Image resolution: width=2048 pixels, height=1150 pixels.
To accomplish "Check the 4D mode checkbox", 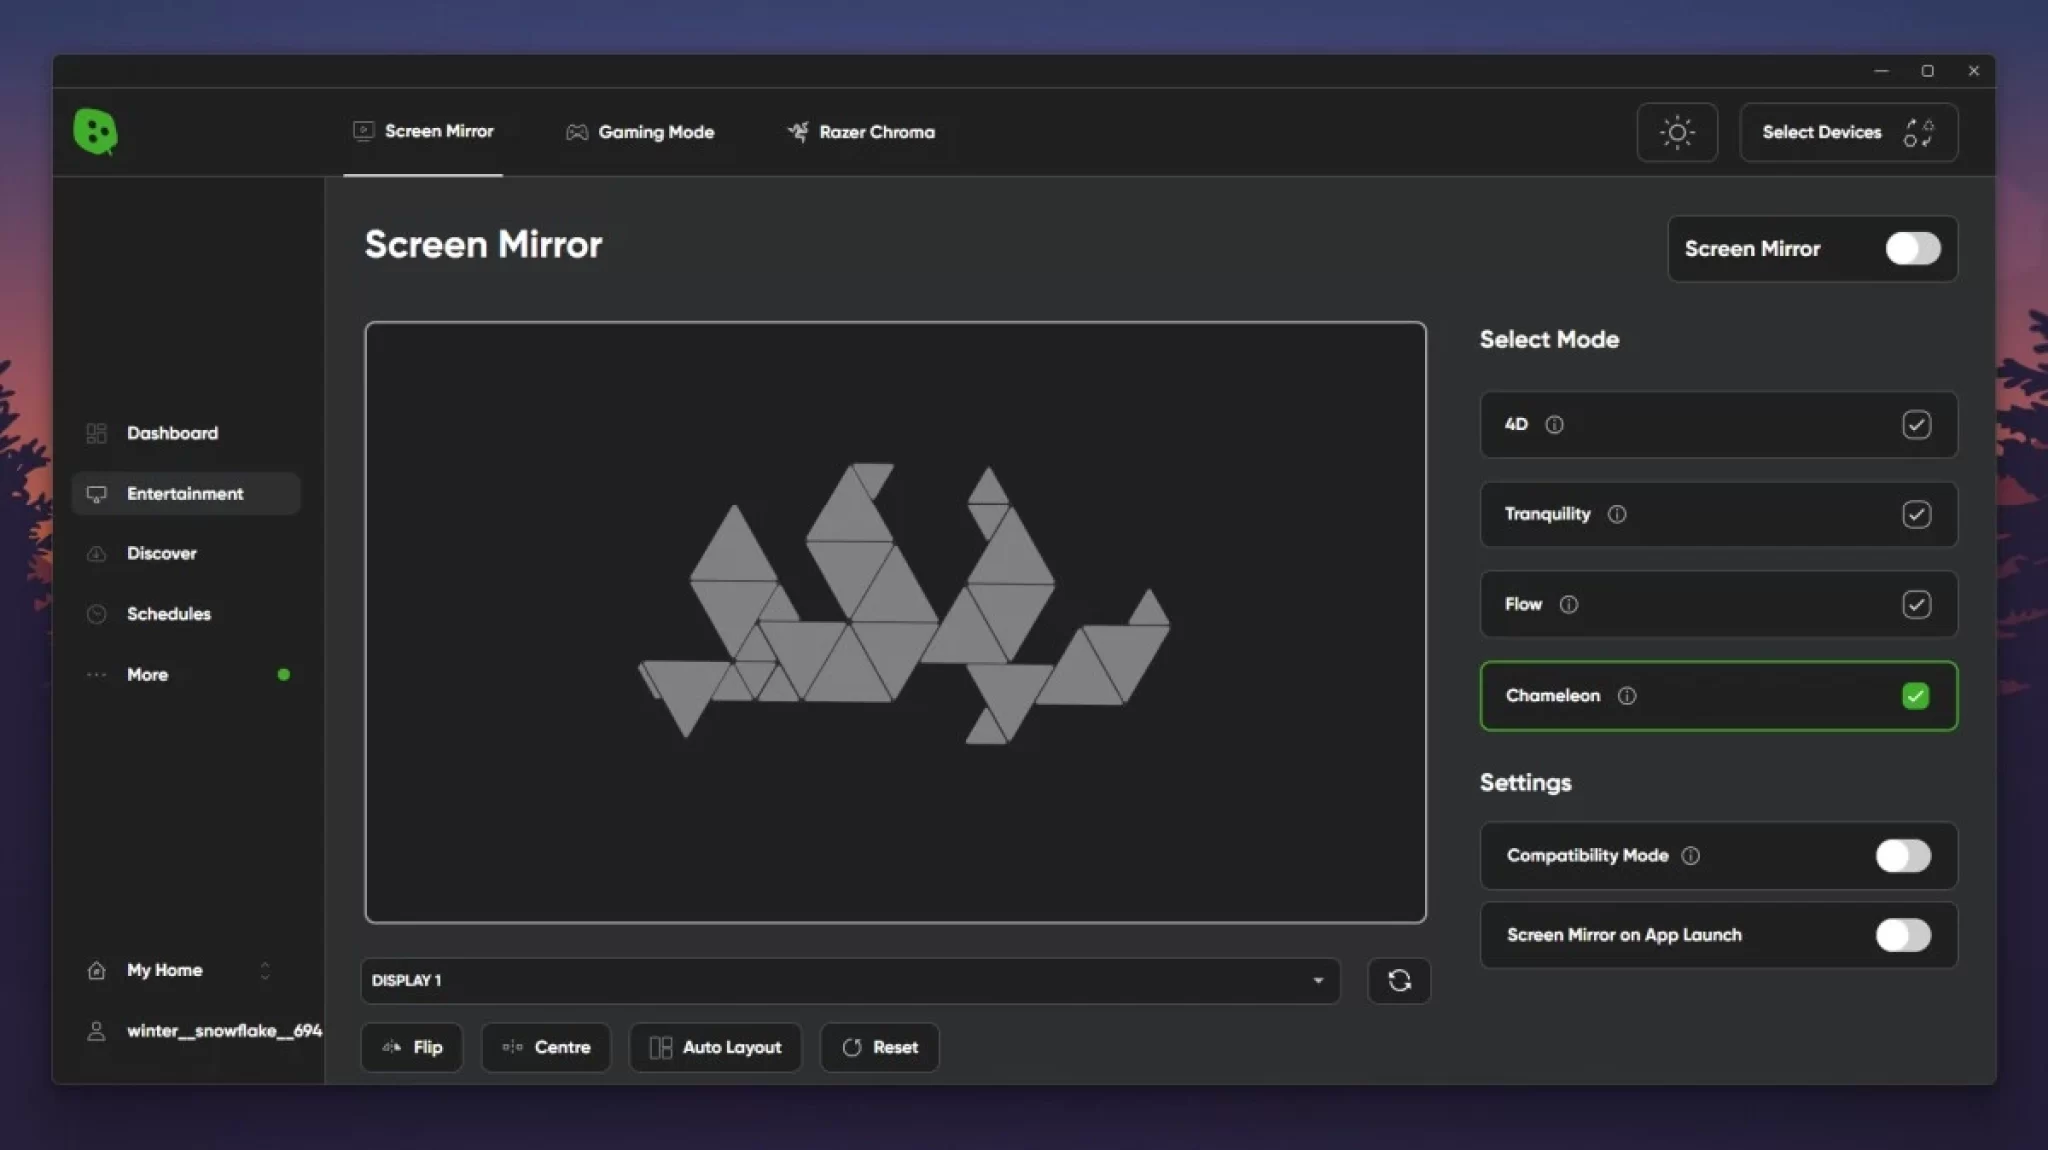I will (1915, 425).
